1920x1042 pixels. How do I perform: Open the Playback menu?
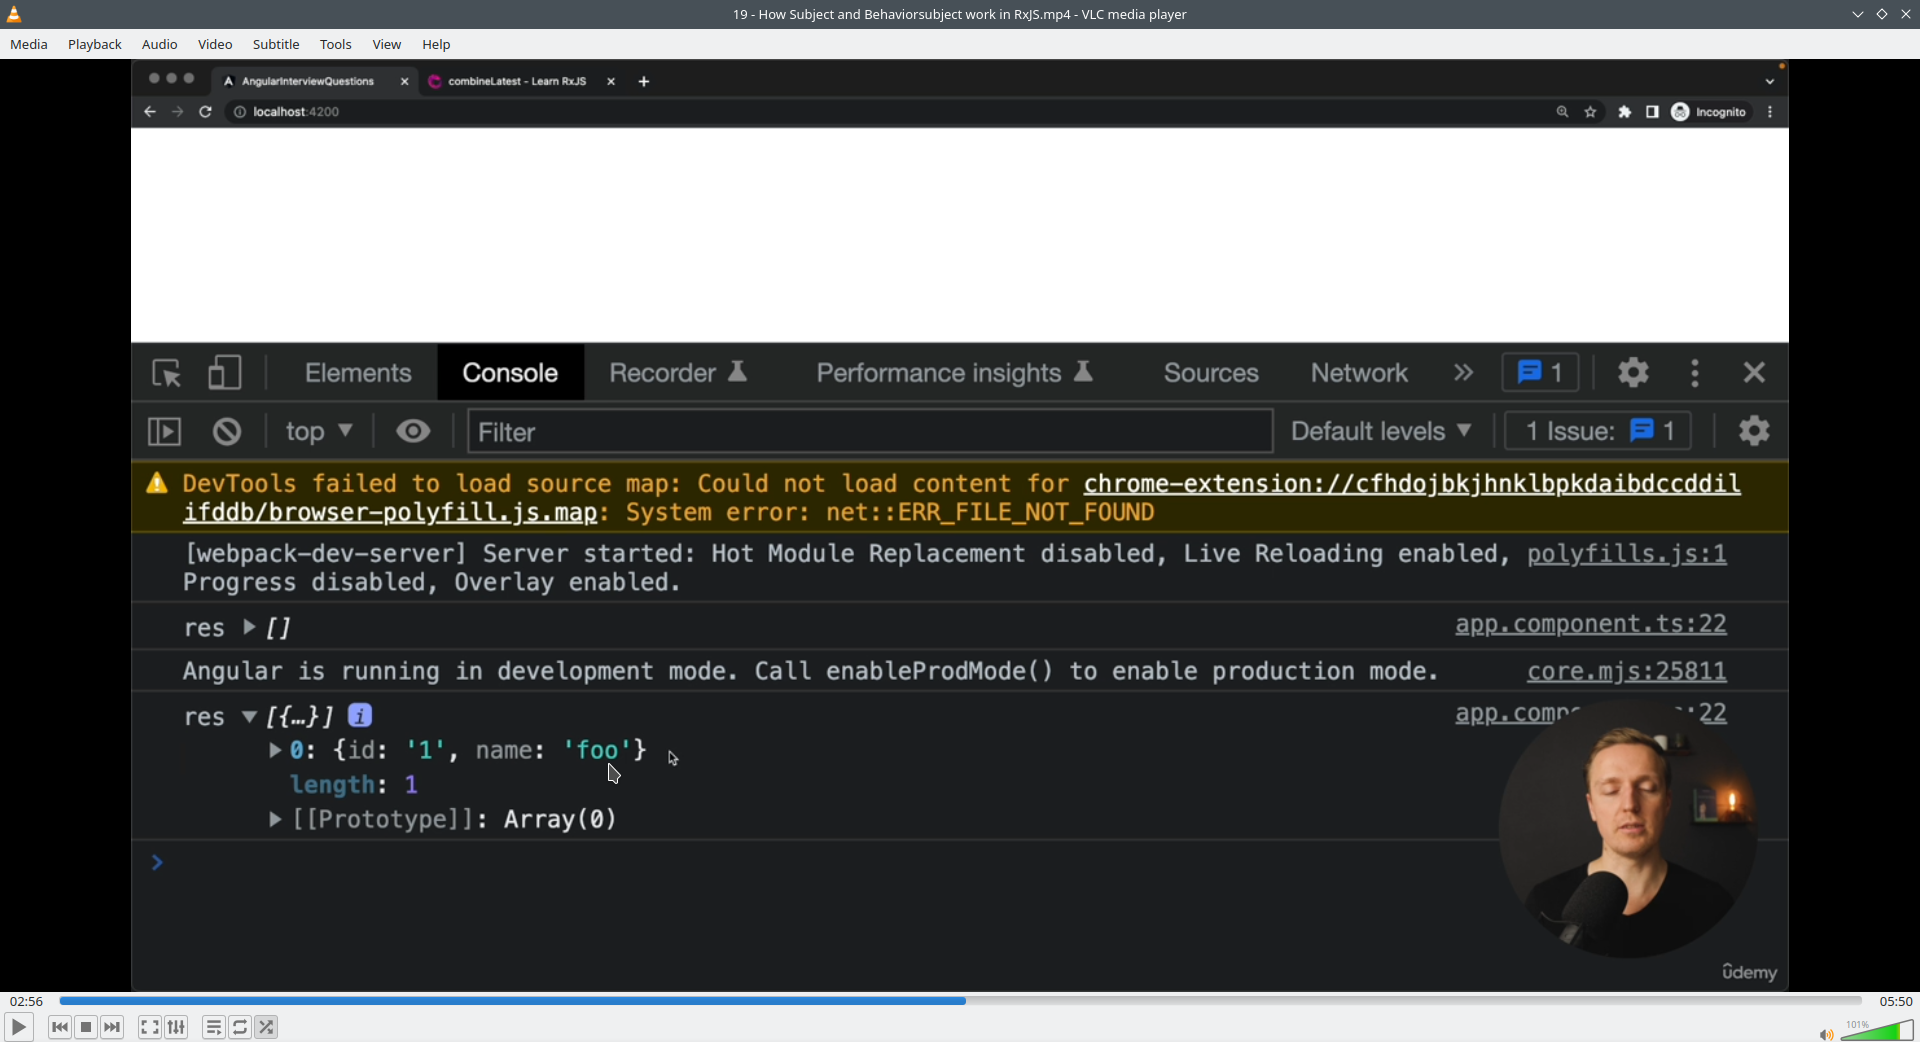pyautogui.click(x=95, y=44)
